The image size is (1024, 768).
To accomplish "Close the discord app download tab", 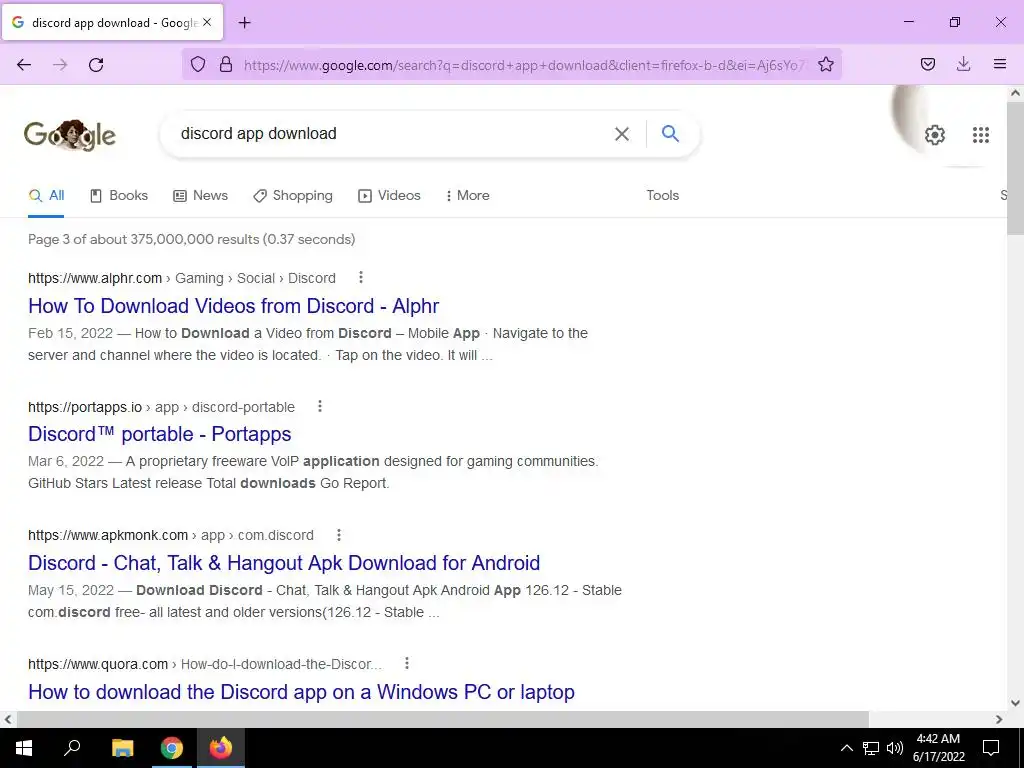I will pyautogui.click(x=207, y=22).
